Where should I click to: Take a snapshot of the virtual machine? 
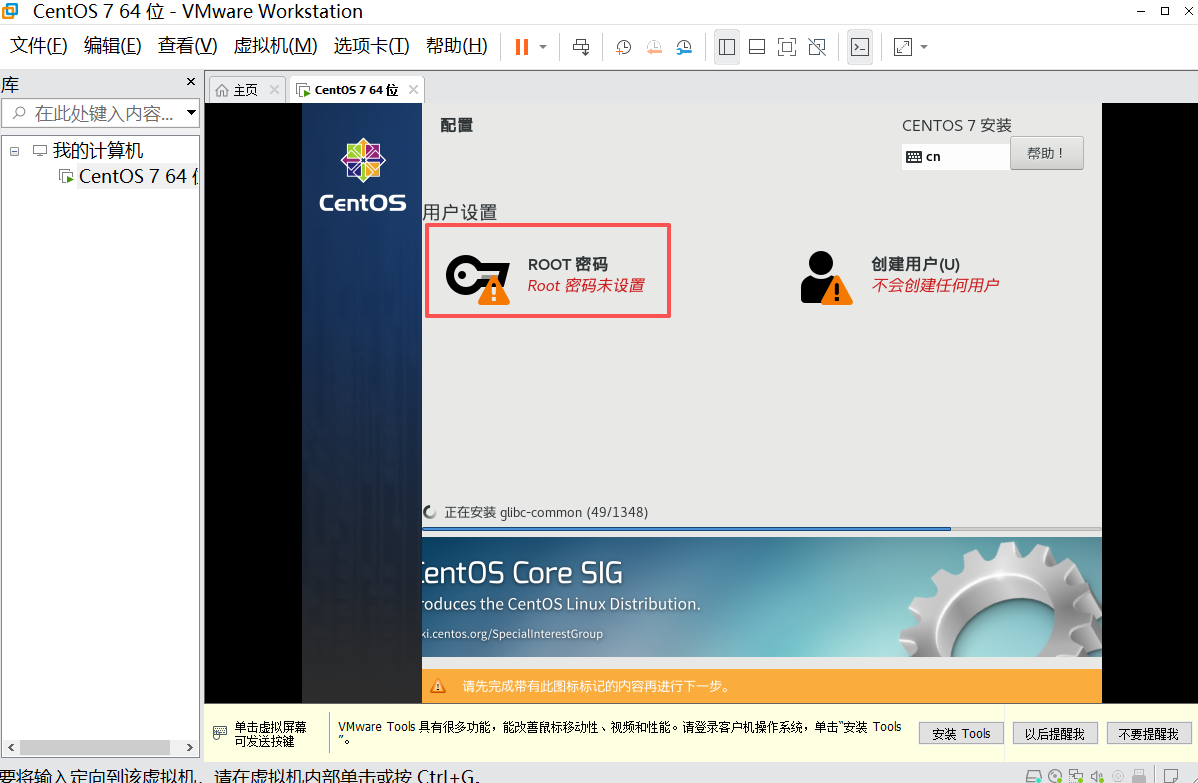point(623,47)
